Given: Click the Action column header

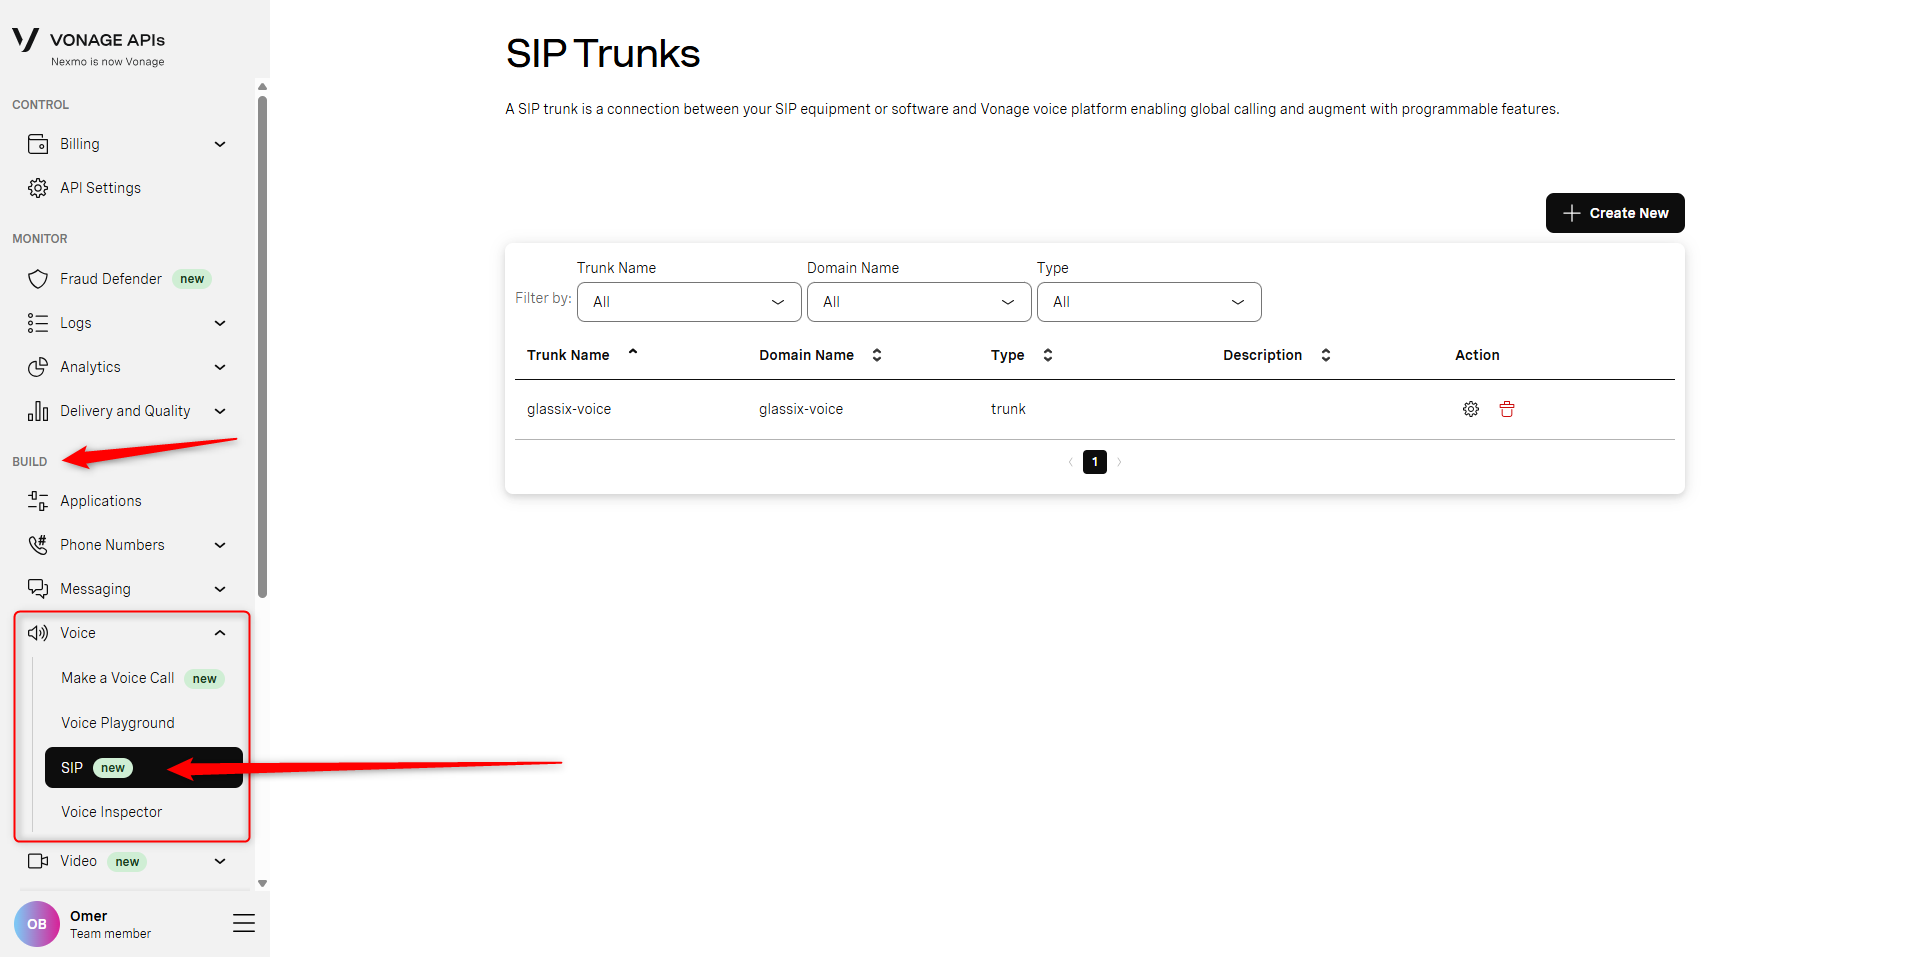Looking at the screenshot, I should pos(1477,355).
